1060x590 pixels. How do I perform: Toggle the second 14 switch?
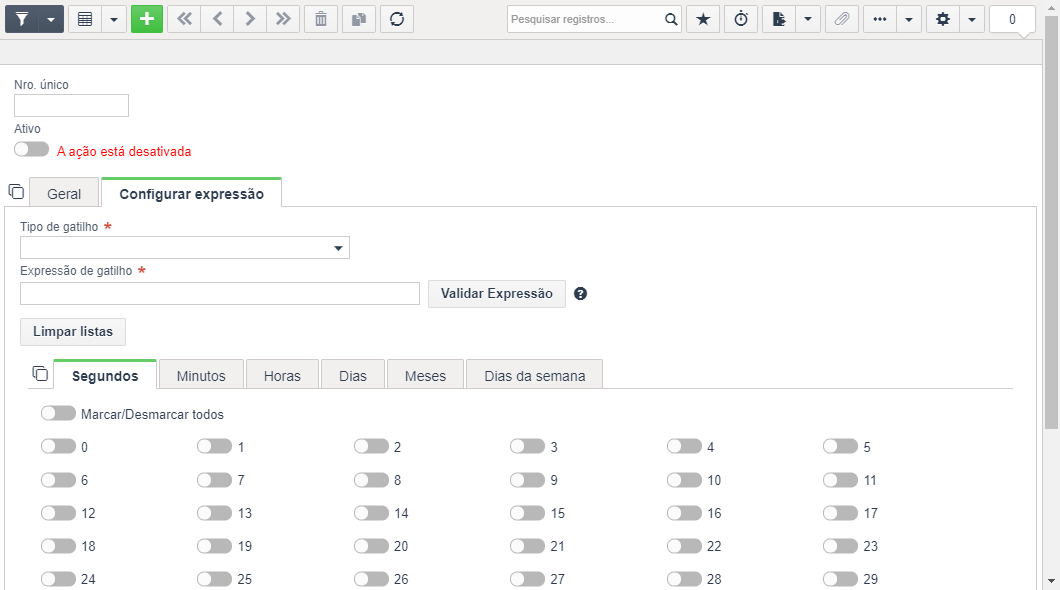371,512
